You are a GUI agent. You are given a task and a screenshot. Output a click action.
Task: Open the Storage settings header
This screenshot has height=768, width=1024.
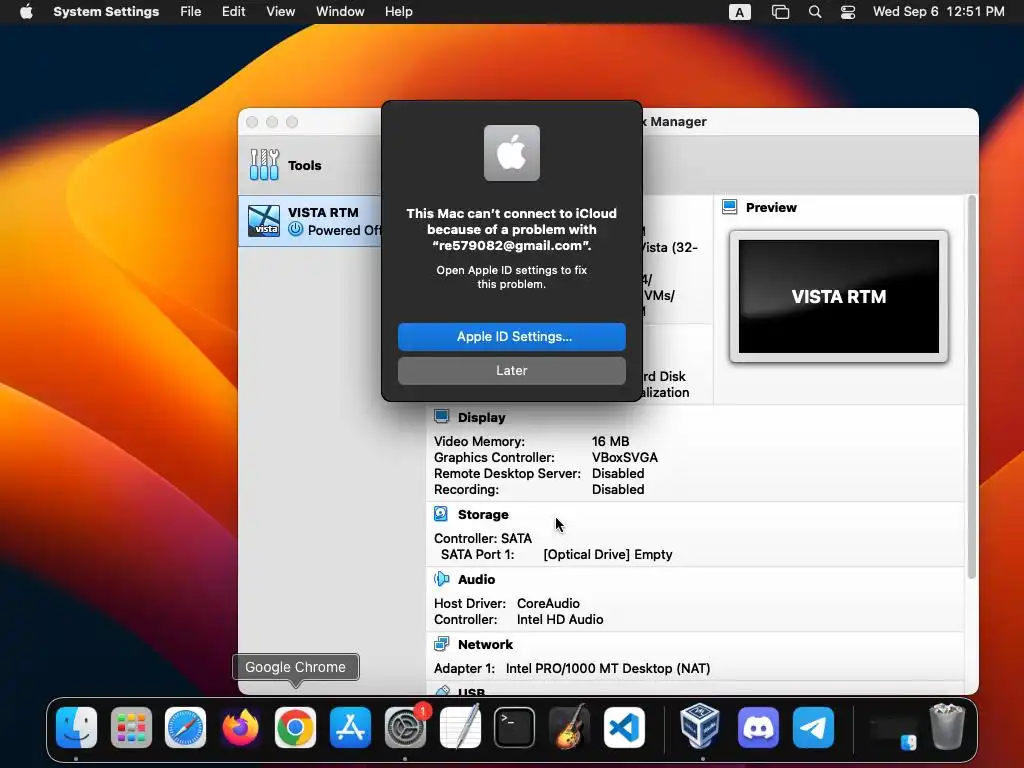[483, 515]
